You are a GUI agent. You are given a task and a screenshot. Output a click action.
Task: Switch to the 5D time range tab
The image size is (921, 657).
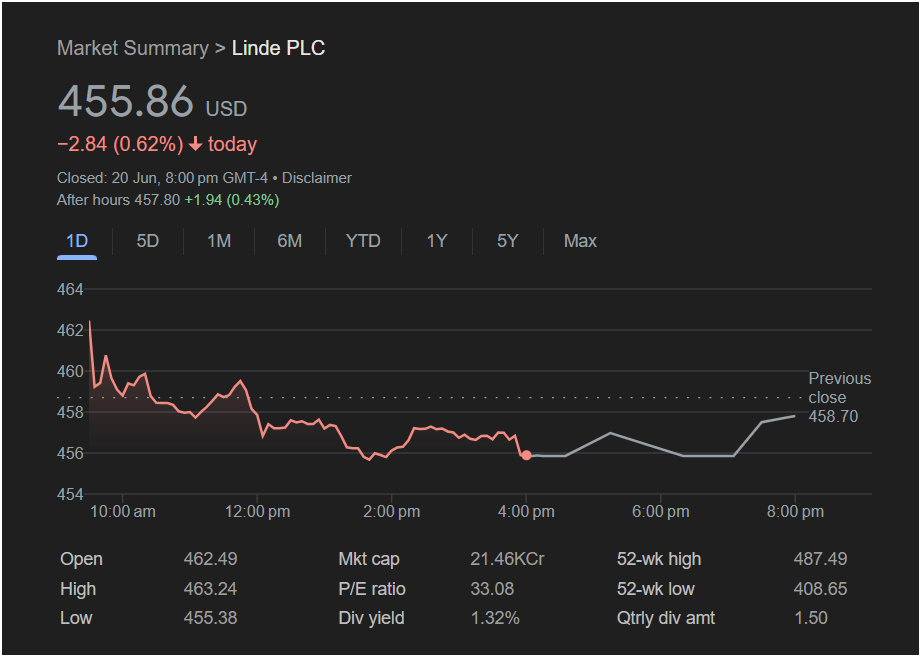point(147,241)
